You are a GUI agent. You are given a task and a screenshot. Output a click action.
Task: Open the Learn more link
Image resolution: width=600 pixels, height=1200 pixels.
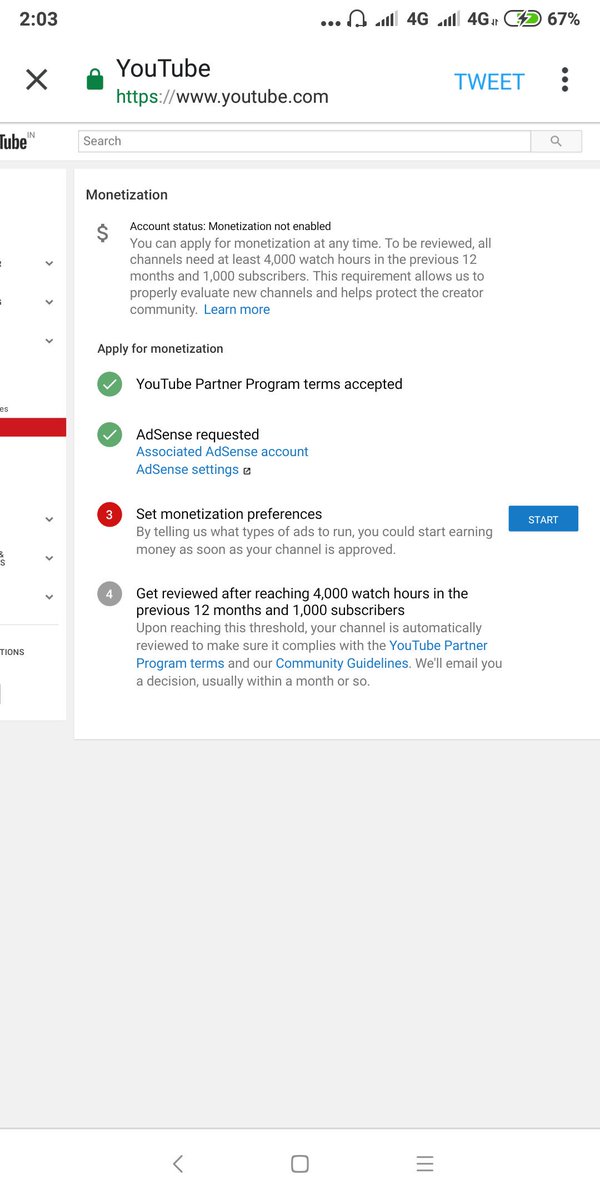point(237,310)
